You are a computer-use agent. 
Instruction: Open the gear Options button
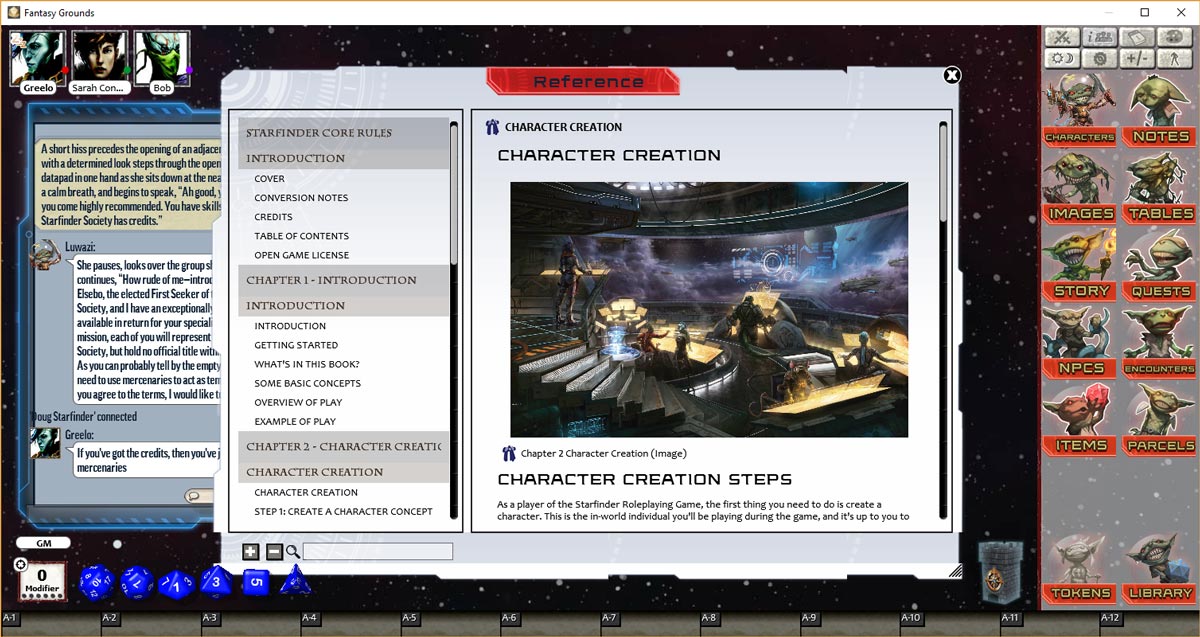[x=1100, y=59]
